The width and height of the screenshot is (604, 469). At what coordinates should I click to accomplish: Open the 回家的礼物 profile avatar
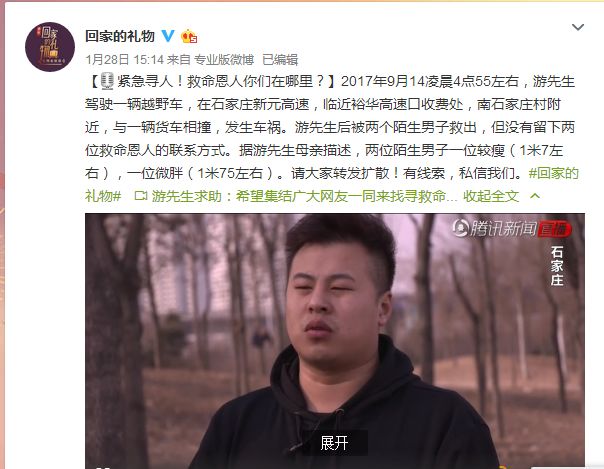point(50,47)
